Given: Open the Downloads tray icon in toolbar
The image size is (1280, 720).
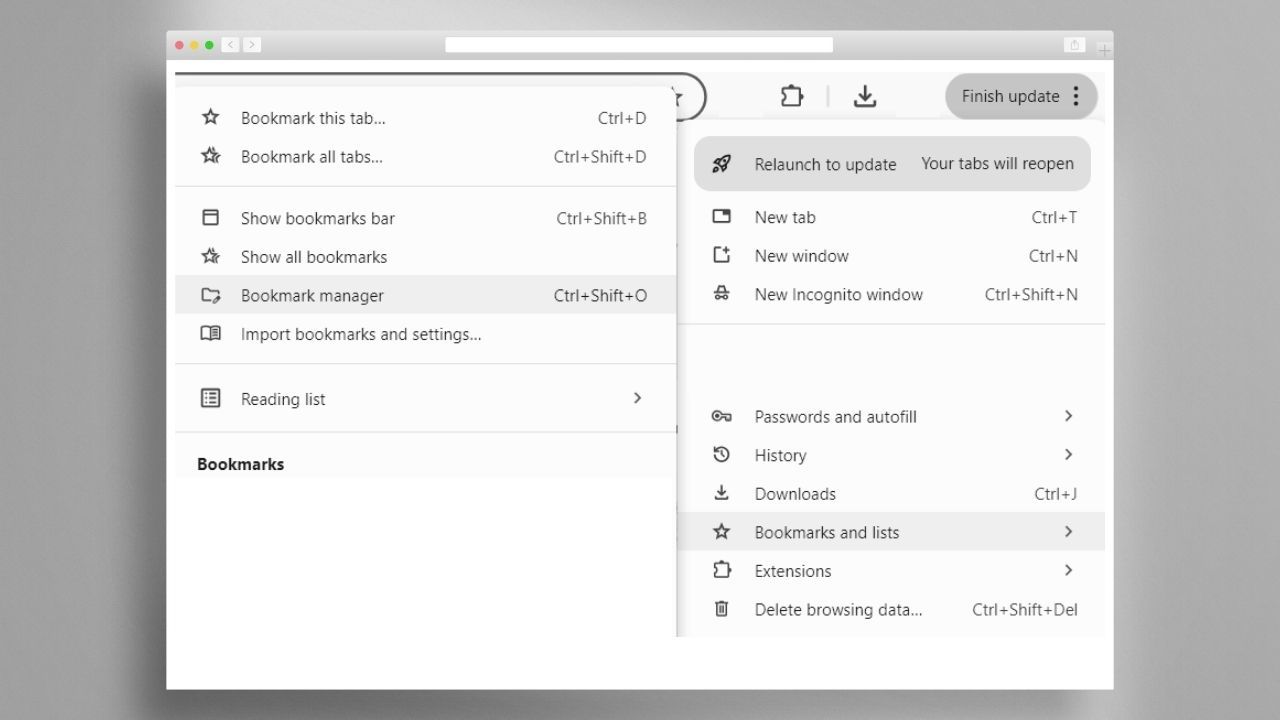Looking at the screenshot, I should 865,96.
